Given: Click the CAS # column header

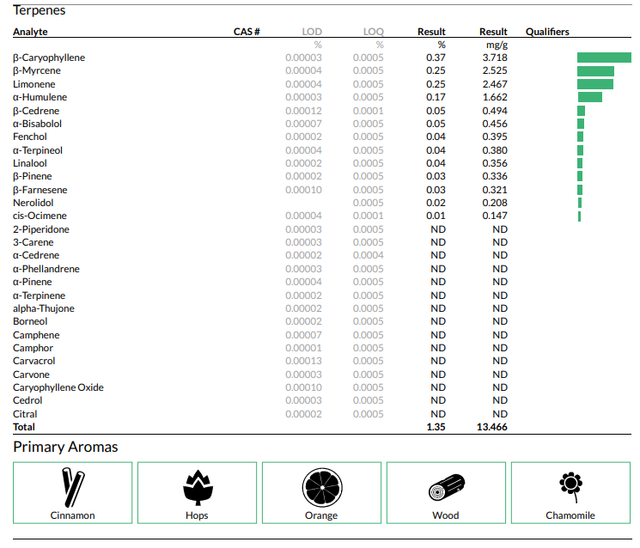Looking at the screenshot, I should pos(247,32).
